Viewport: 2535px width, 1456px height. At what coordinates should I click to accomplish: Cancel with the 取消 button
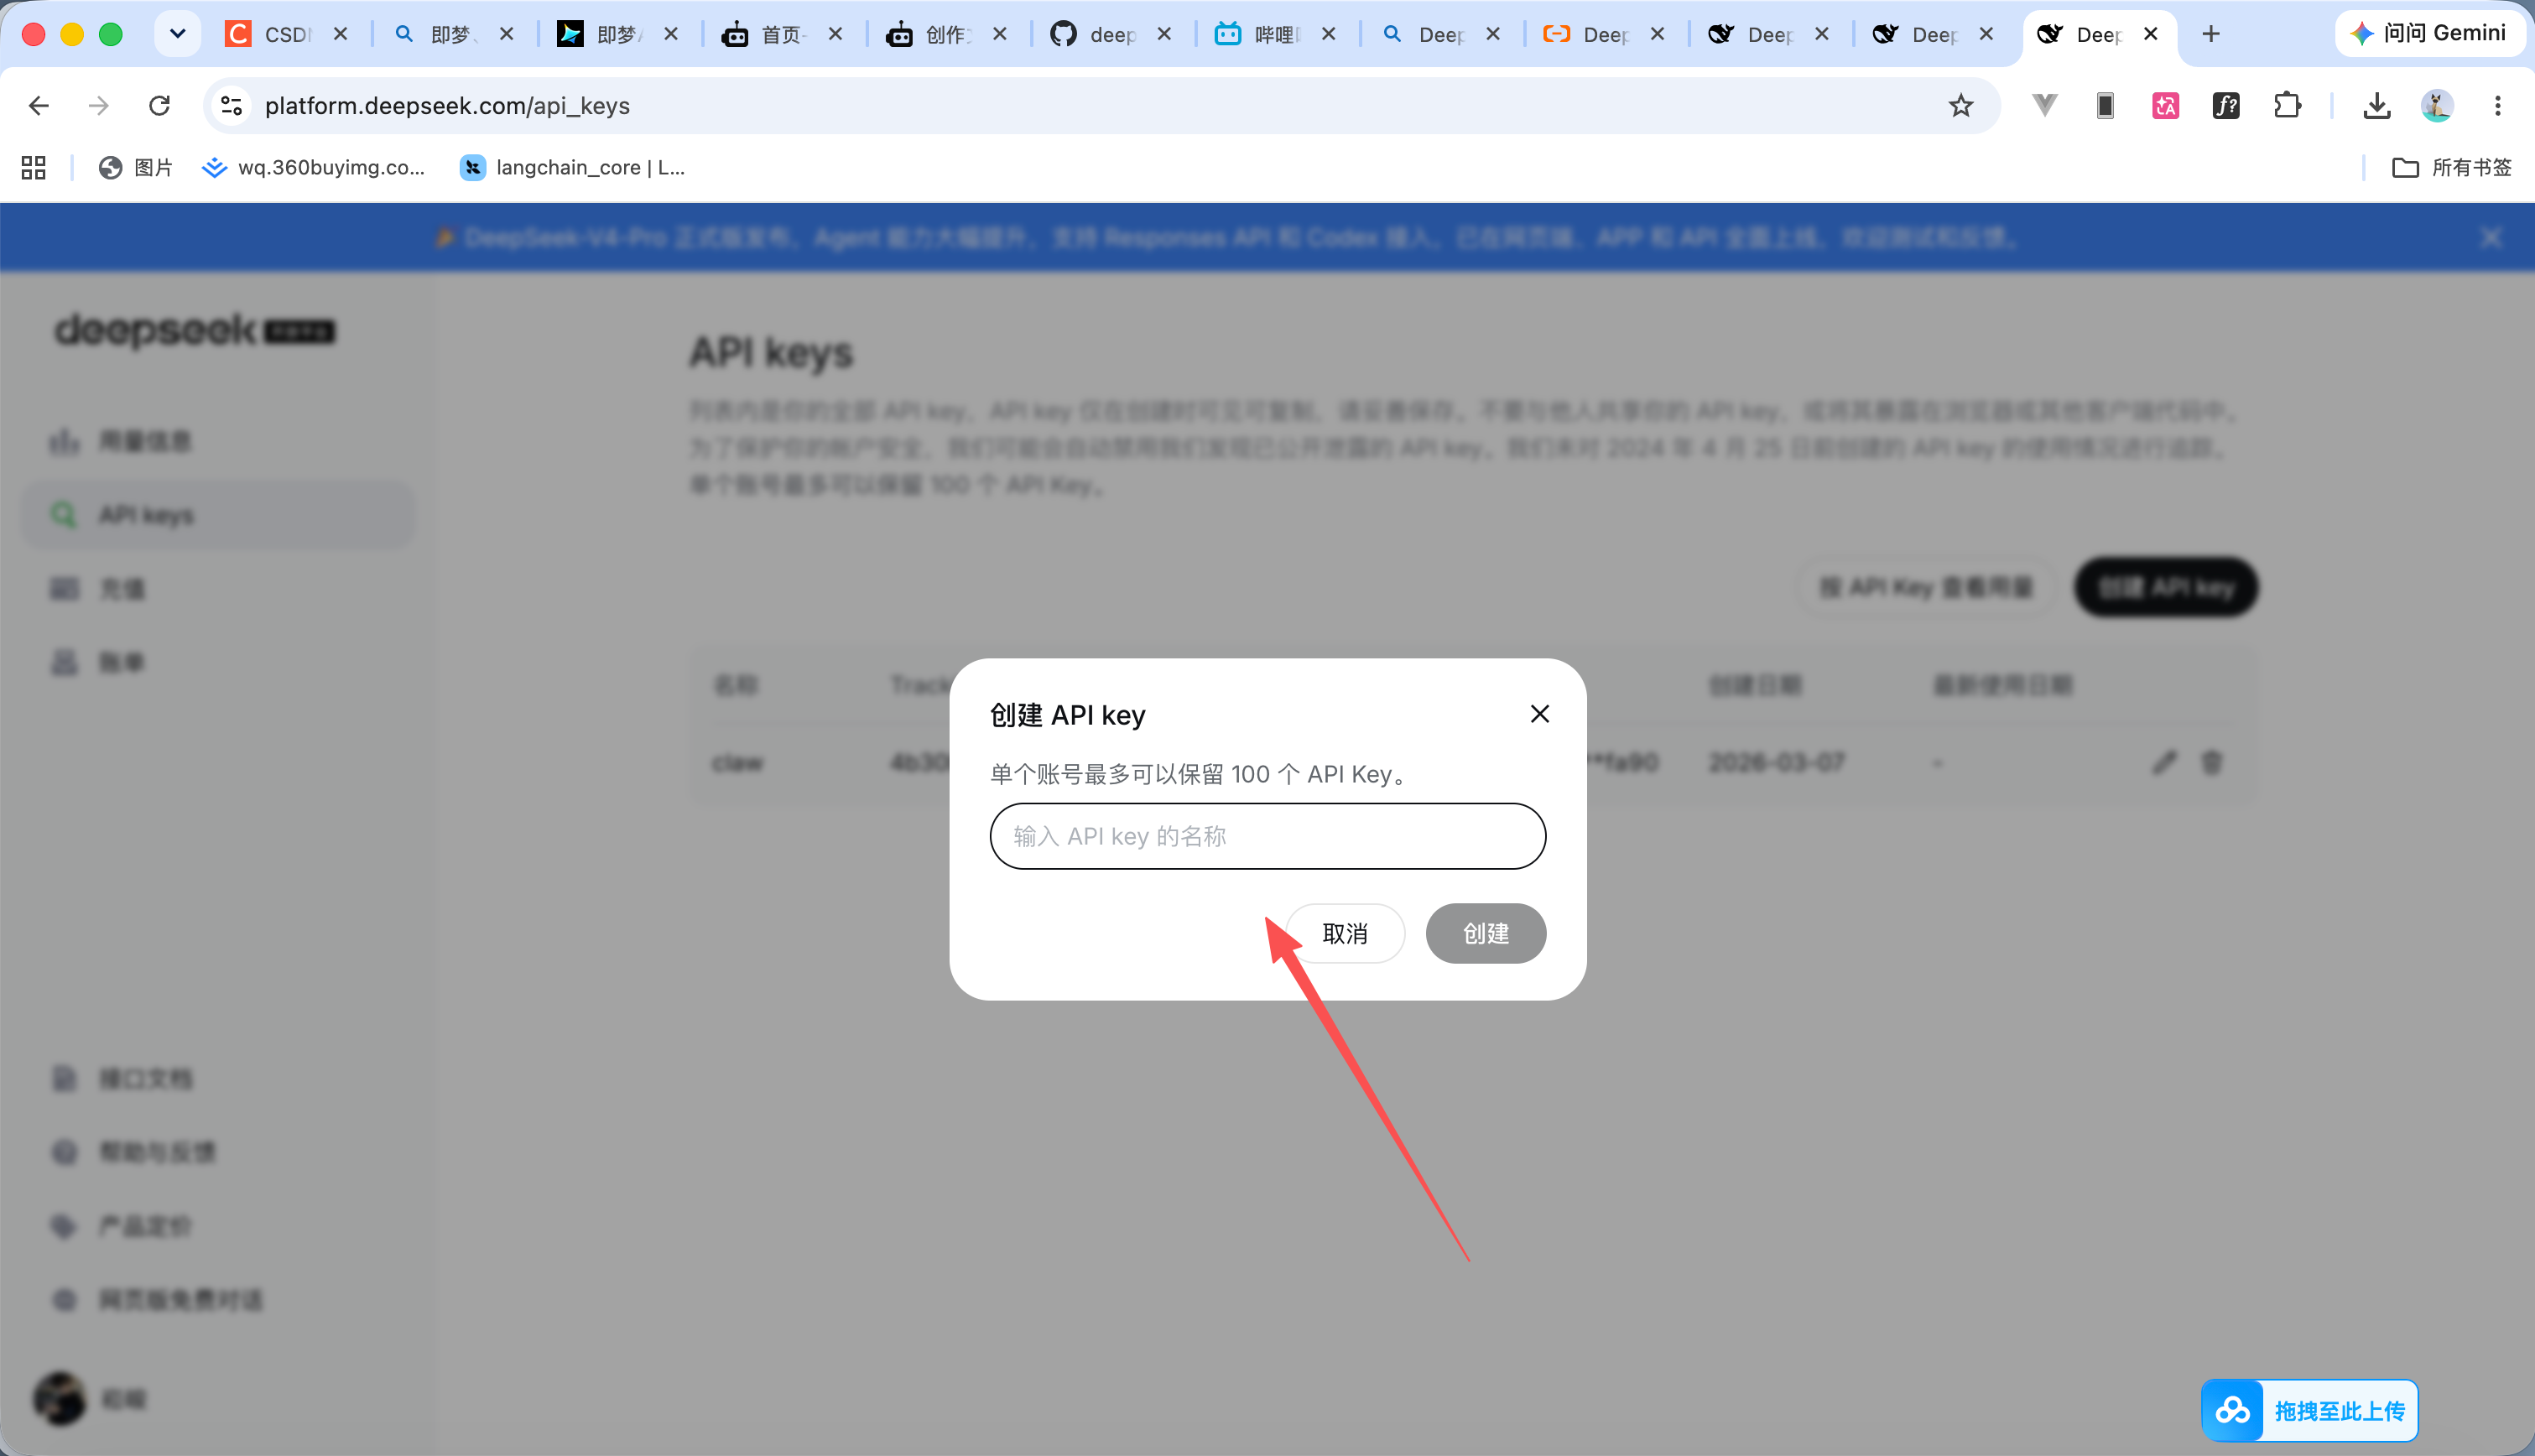(1345, 933)
